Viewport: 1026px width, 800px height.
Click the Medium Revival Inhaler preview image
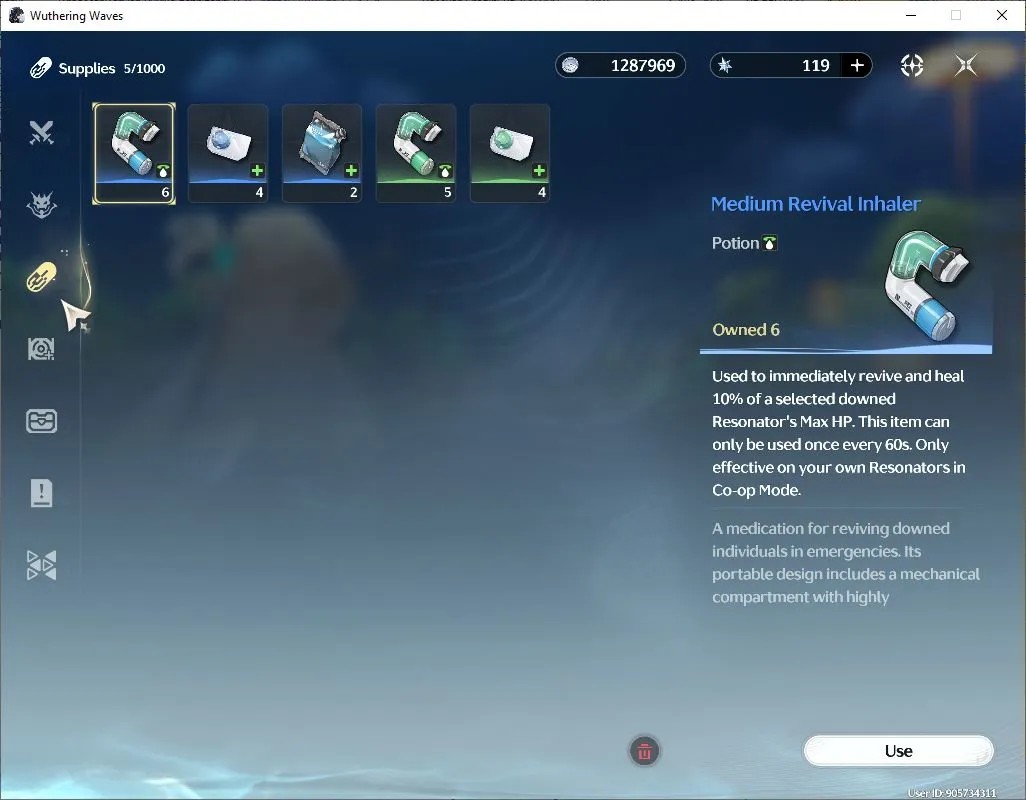(926, 285)
